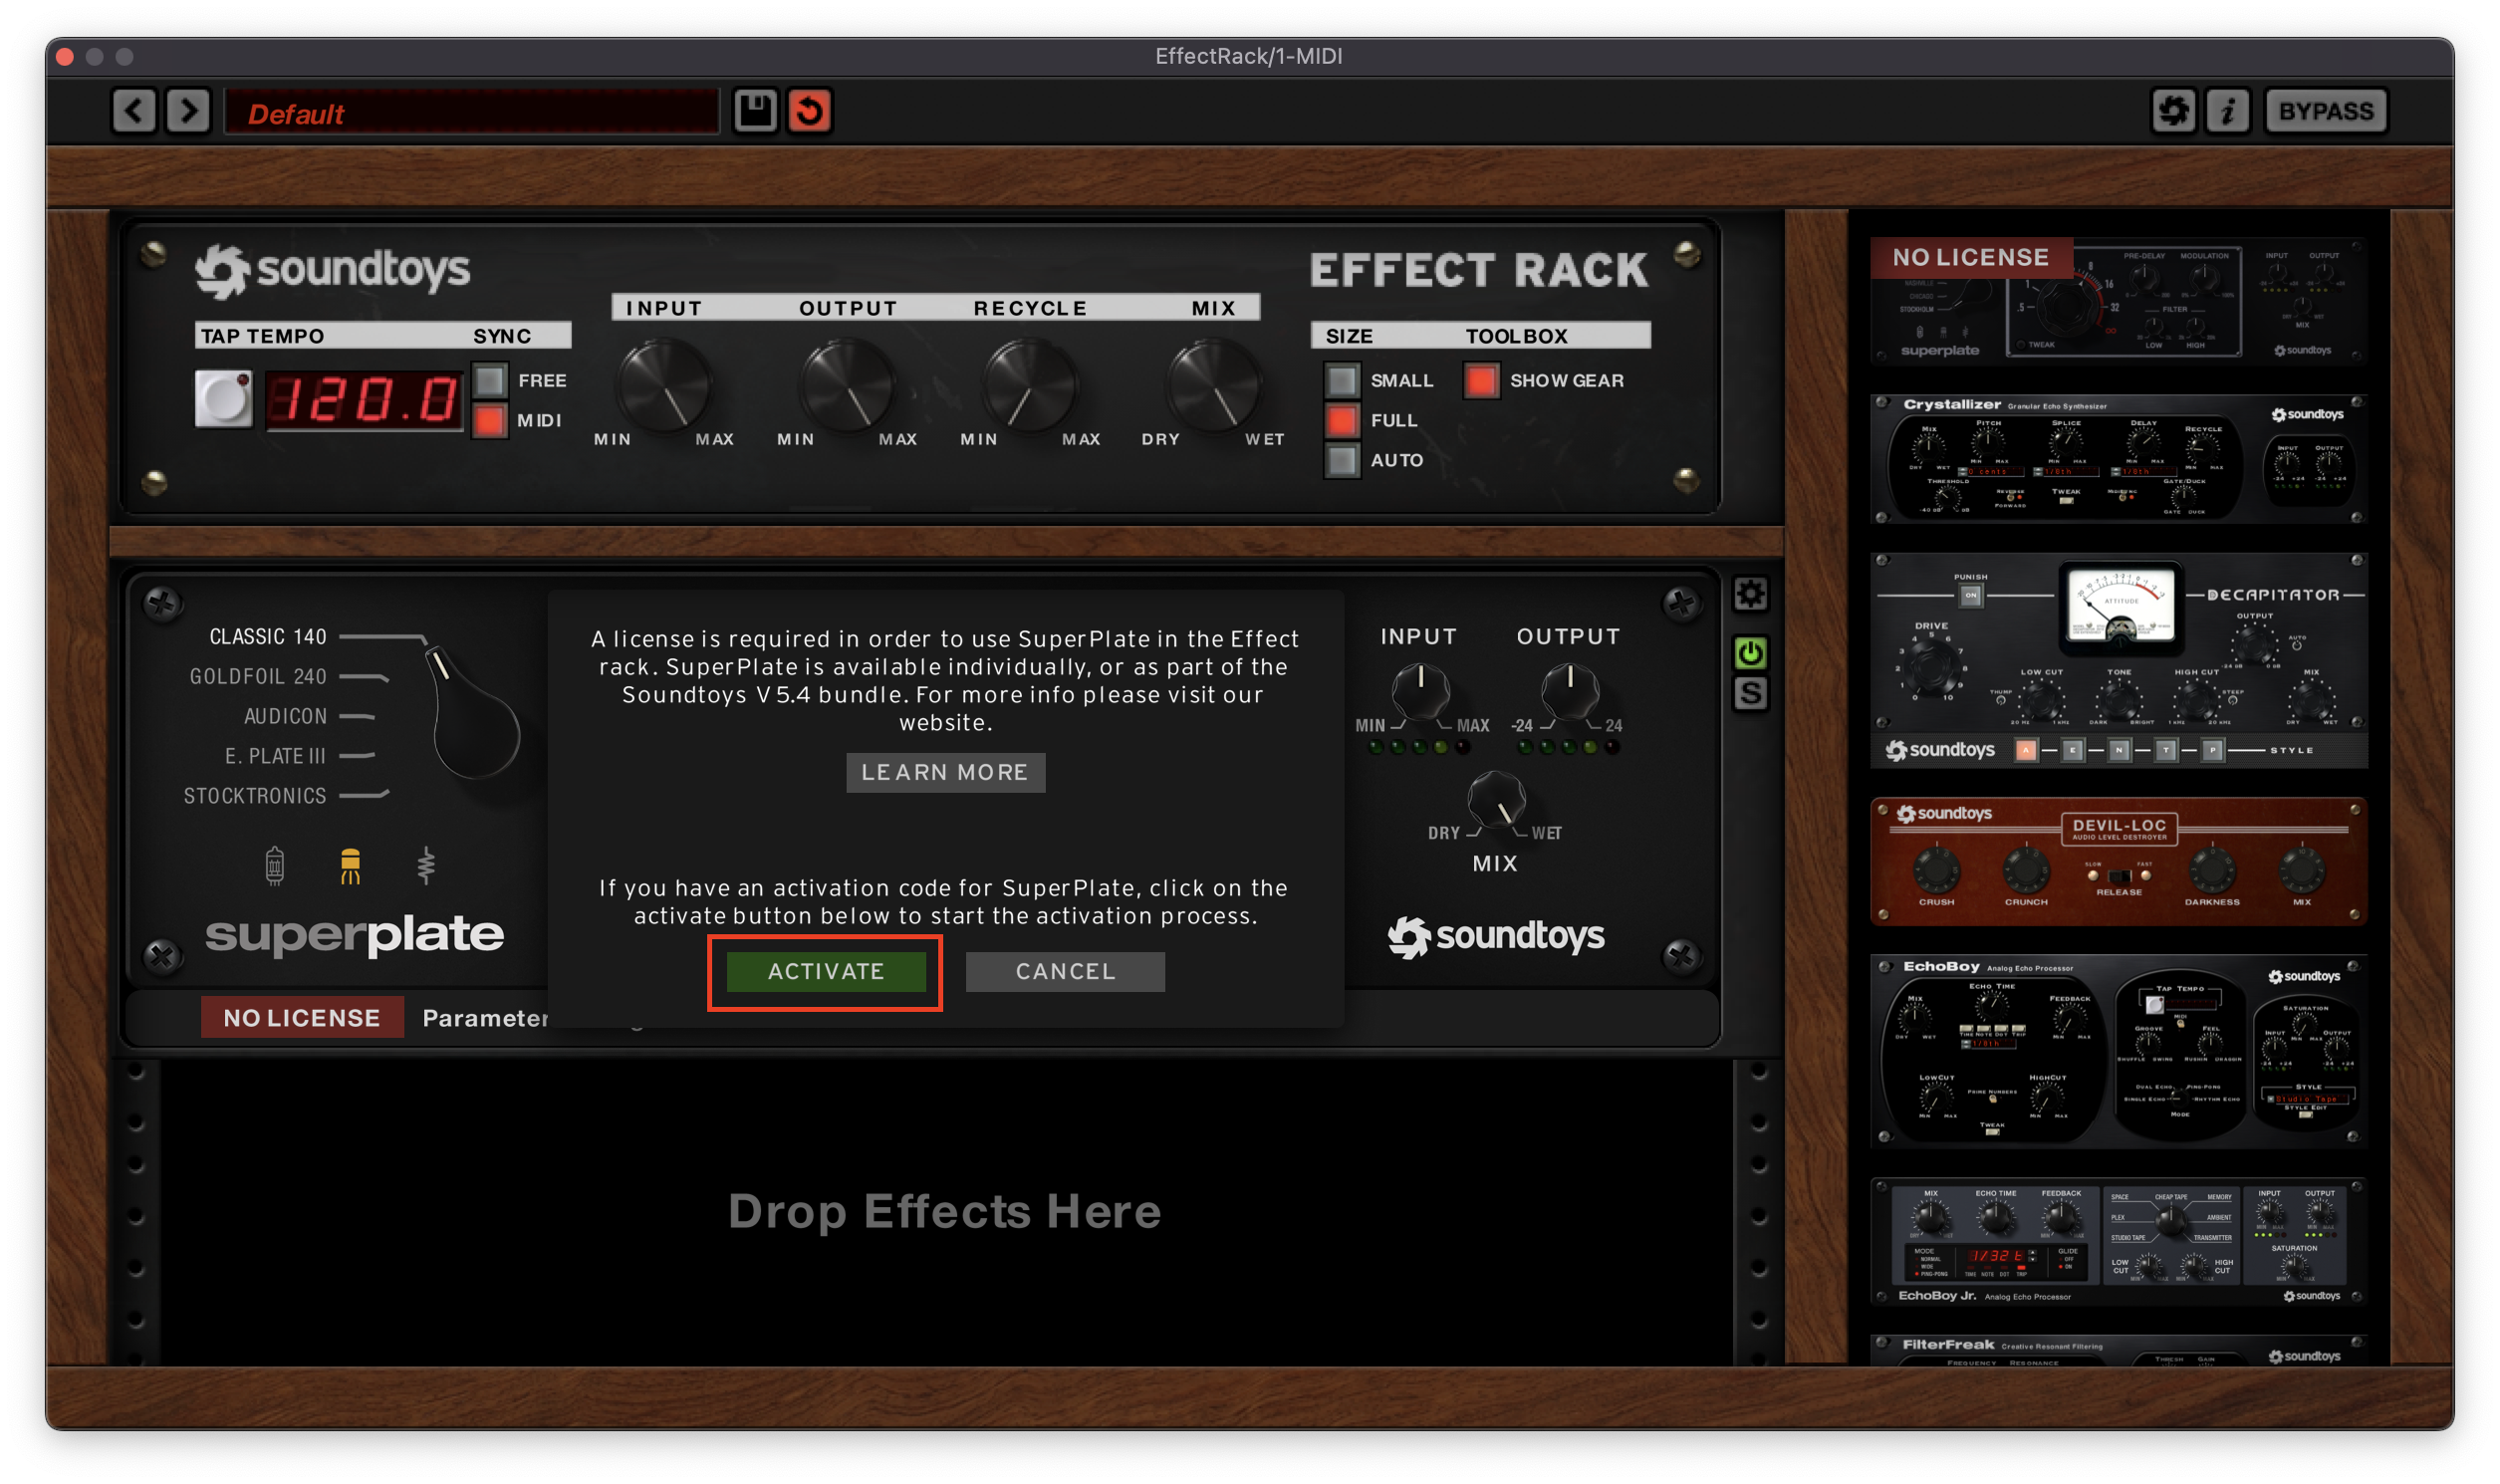The image size is (2500, 1484).
Task: Click SuperPlate INPUT knob
Action: coord(1421,690)
